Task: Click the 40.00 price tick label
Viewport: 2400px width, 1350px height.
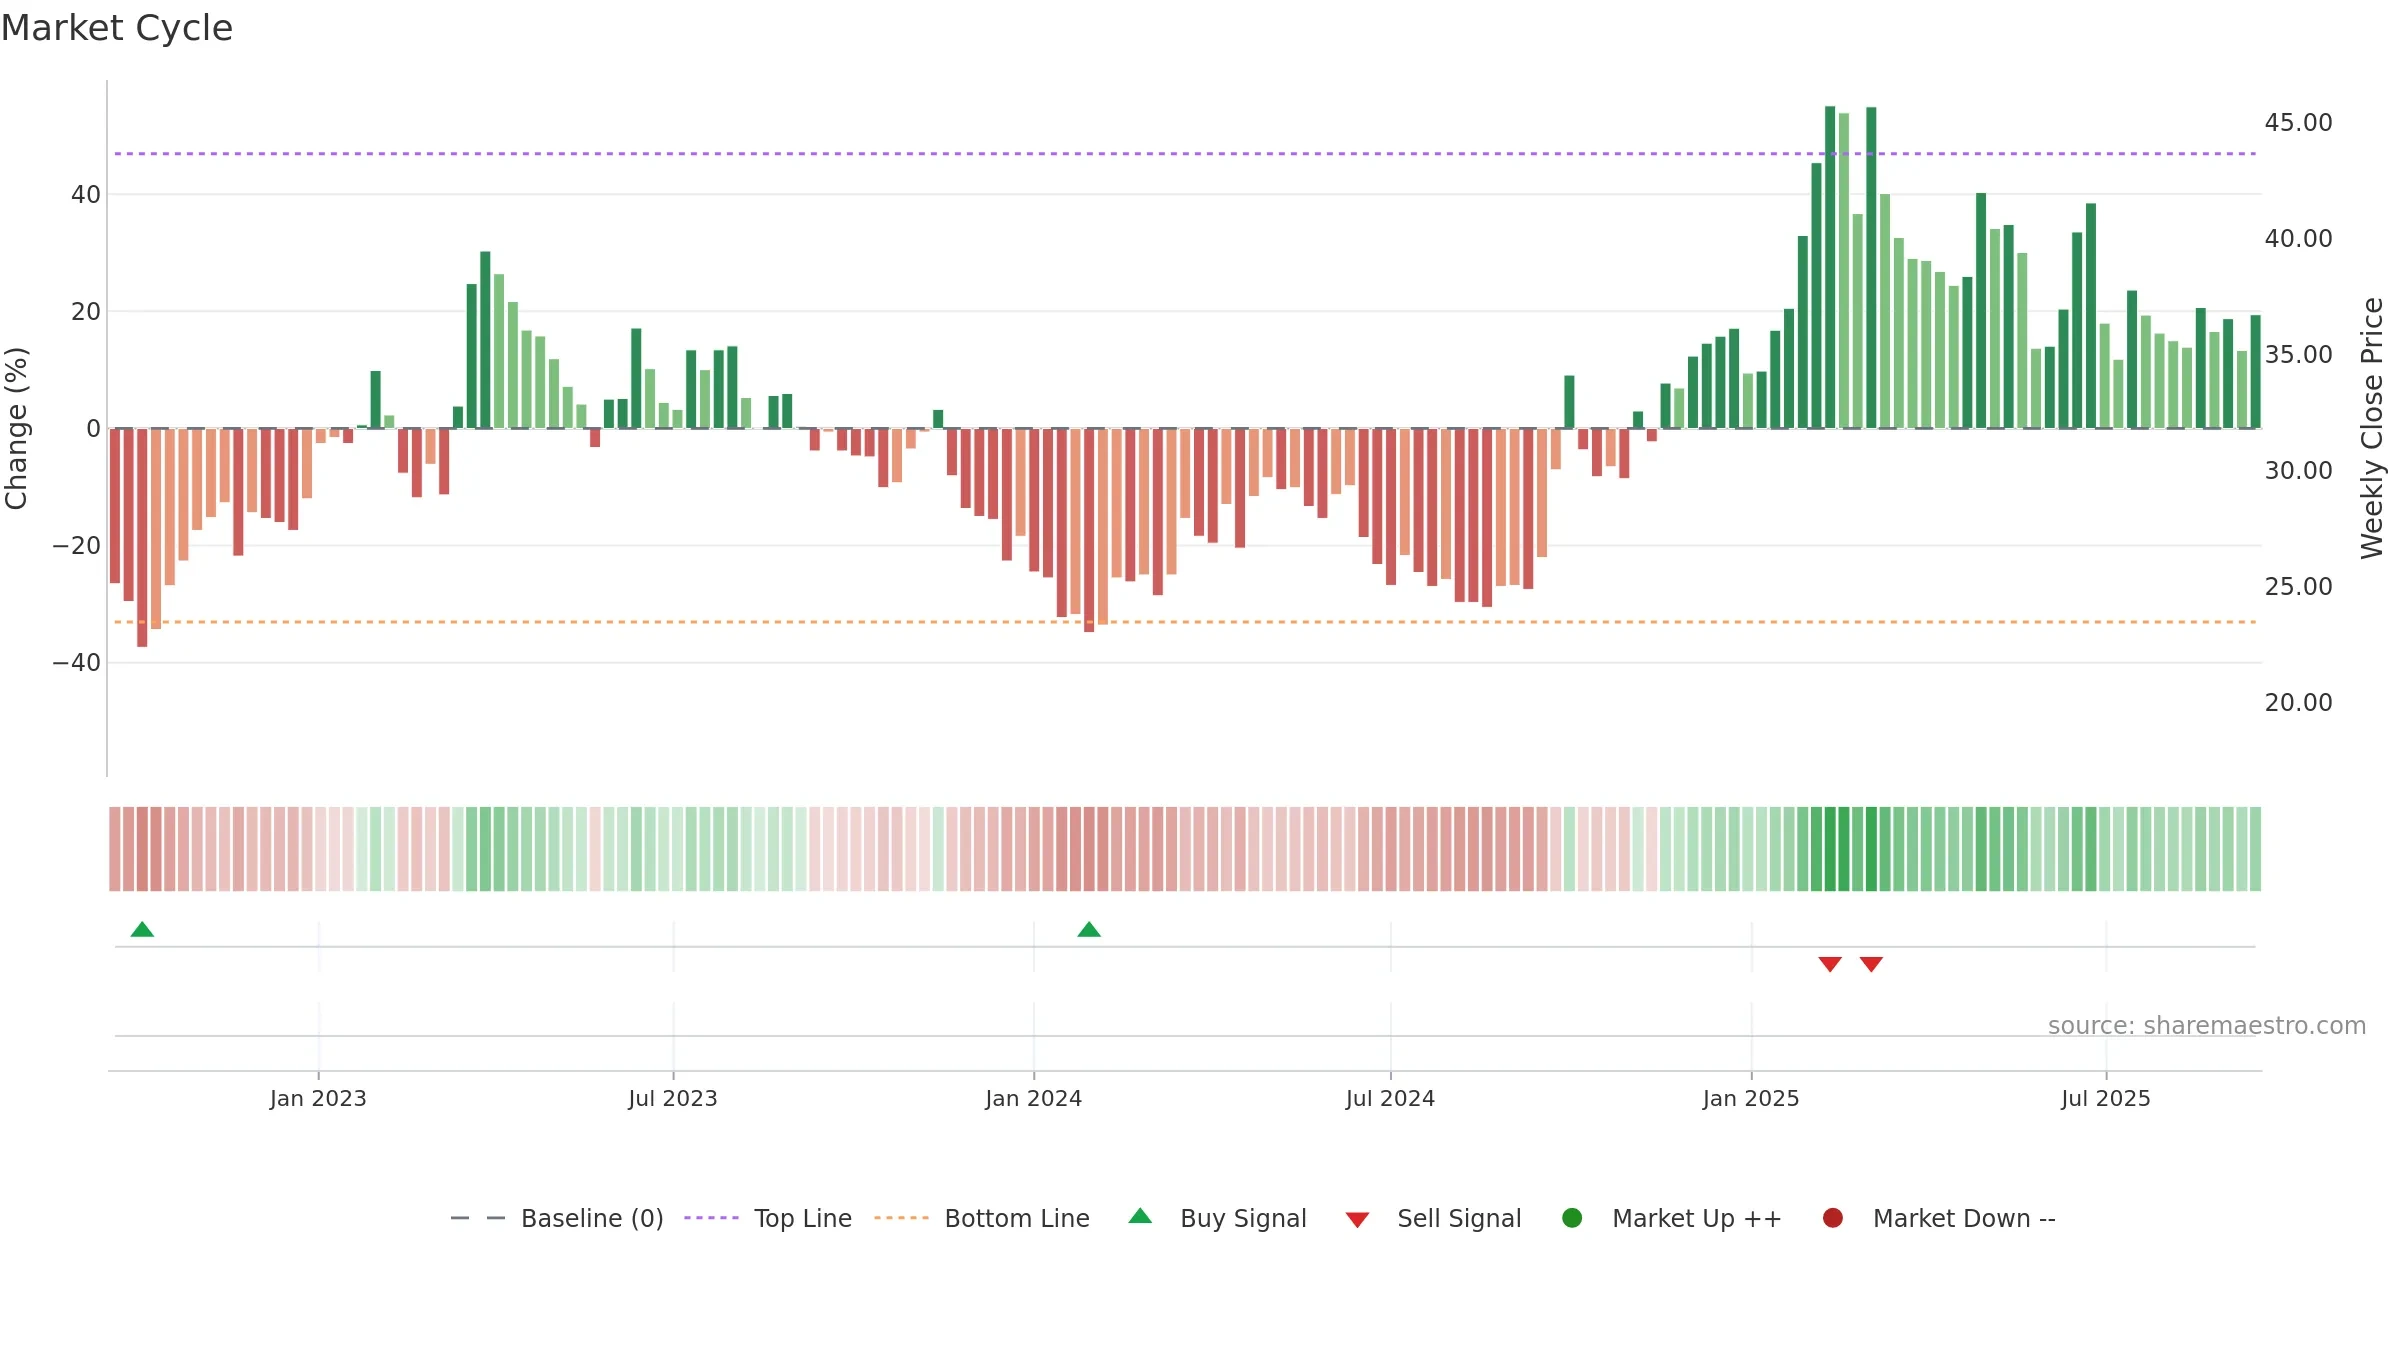Action: [x=2298, y=238]
